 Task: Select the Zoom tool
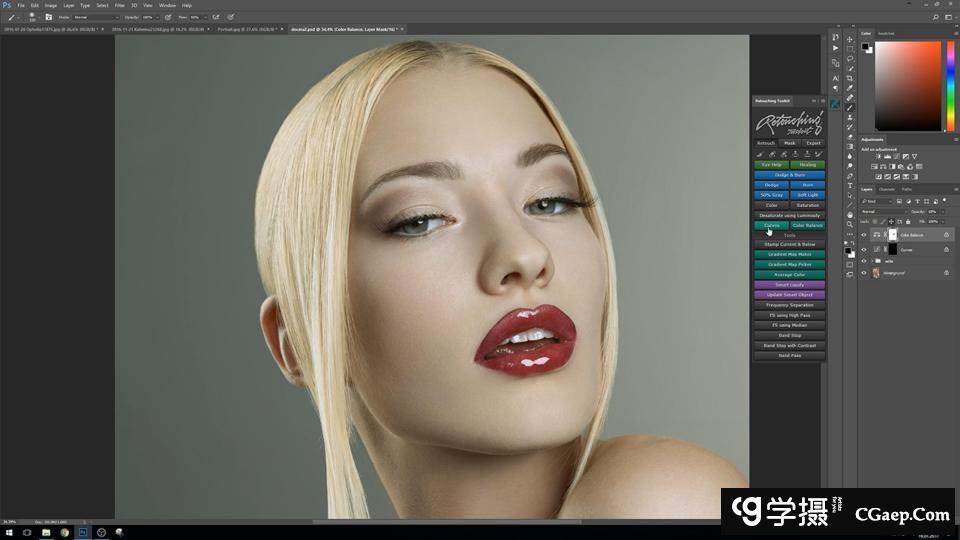click(x=850, y=224)
